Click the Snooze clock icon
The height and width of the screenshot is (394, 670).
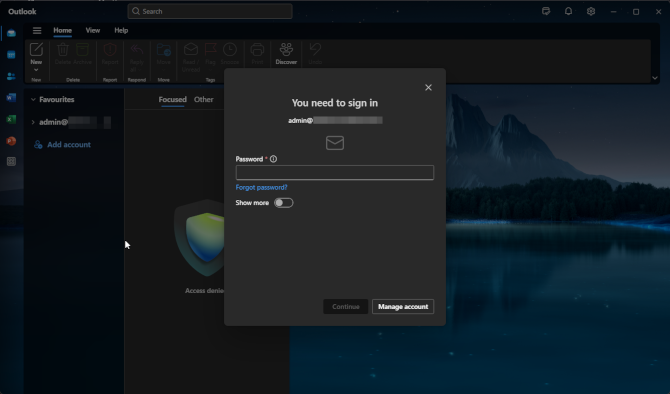point(230,50)
